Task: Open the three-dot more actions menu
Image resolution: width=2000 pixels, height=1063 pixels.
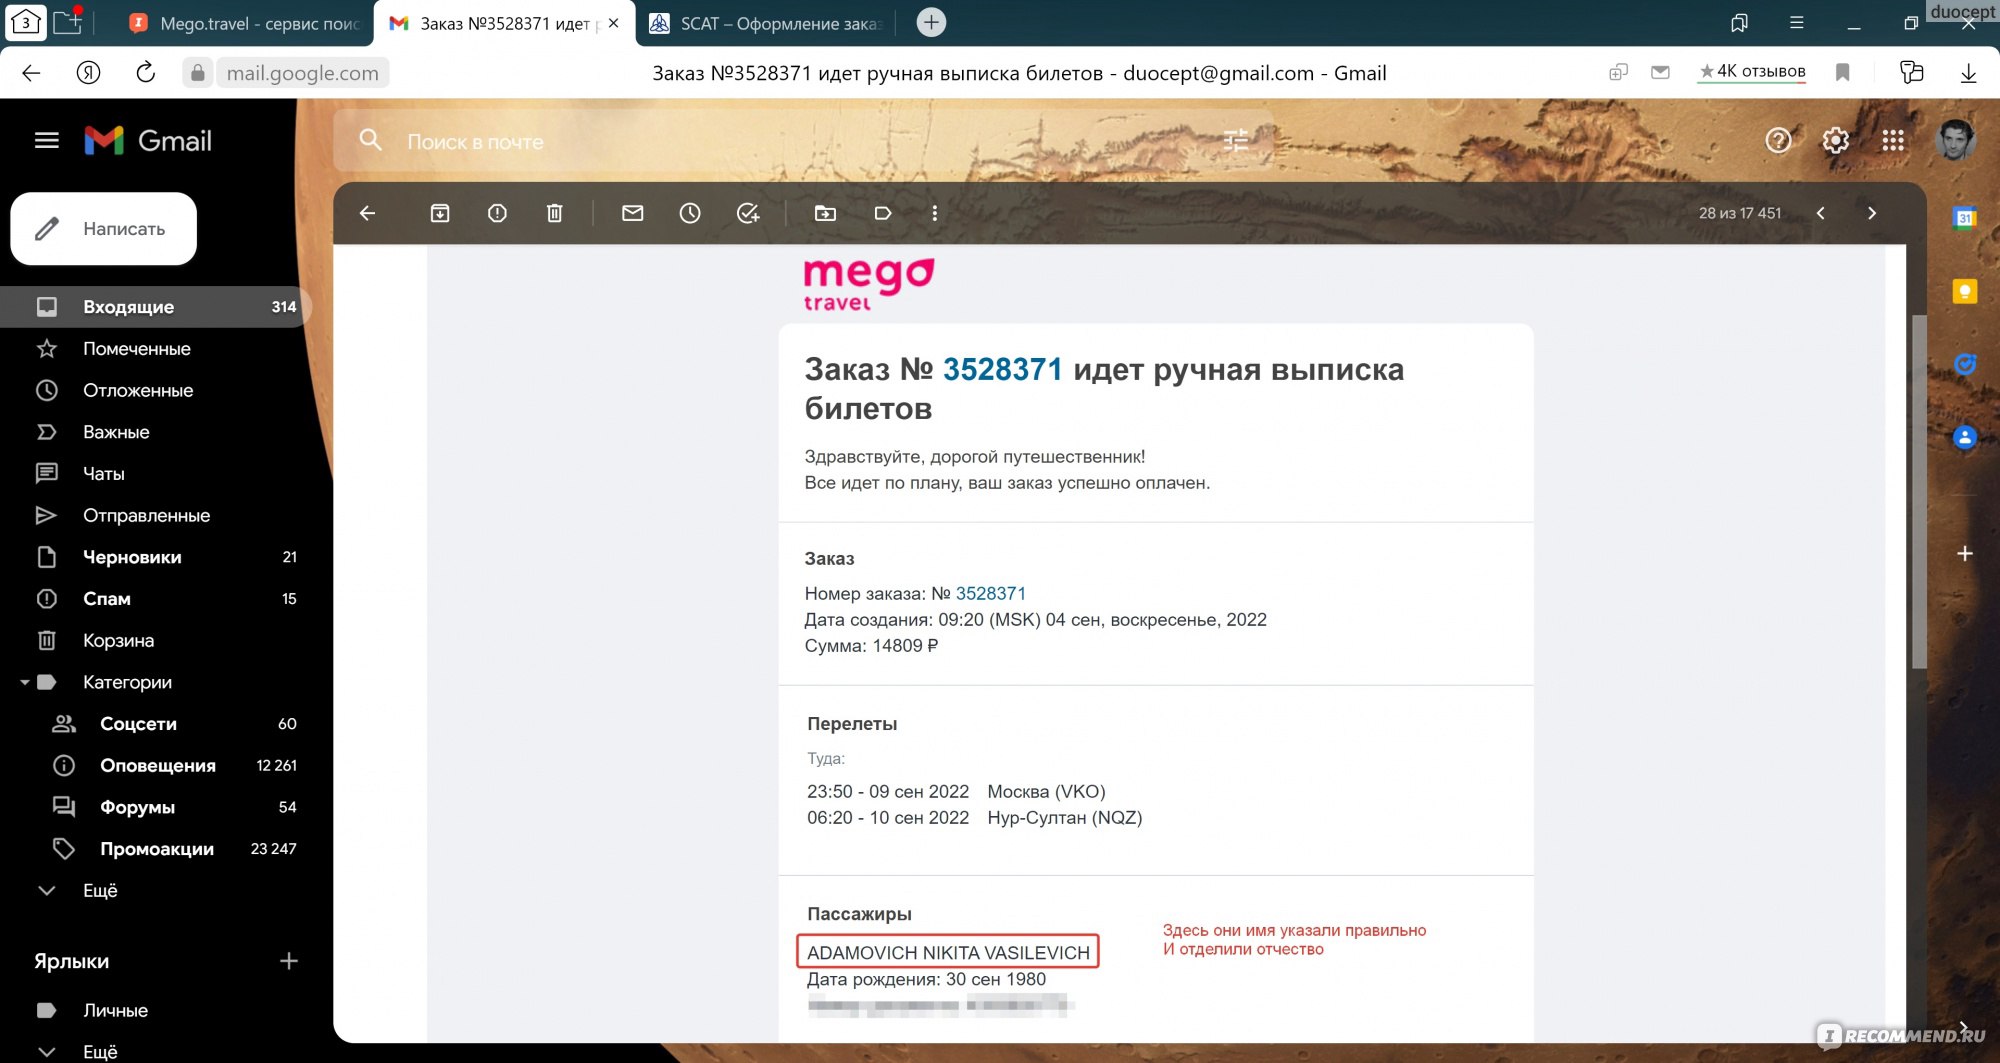Action: (x=935, y=213)
